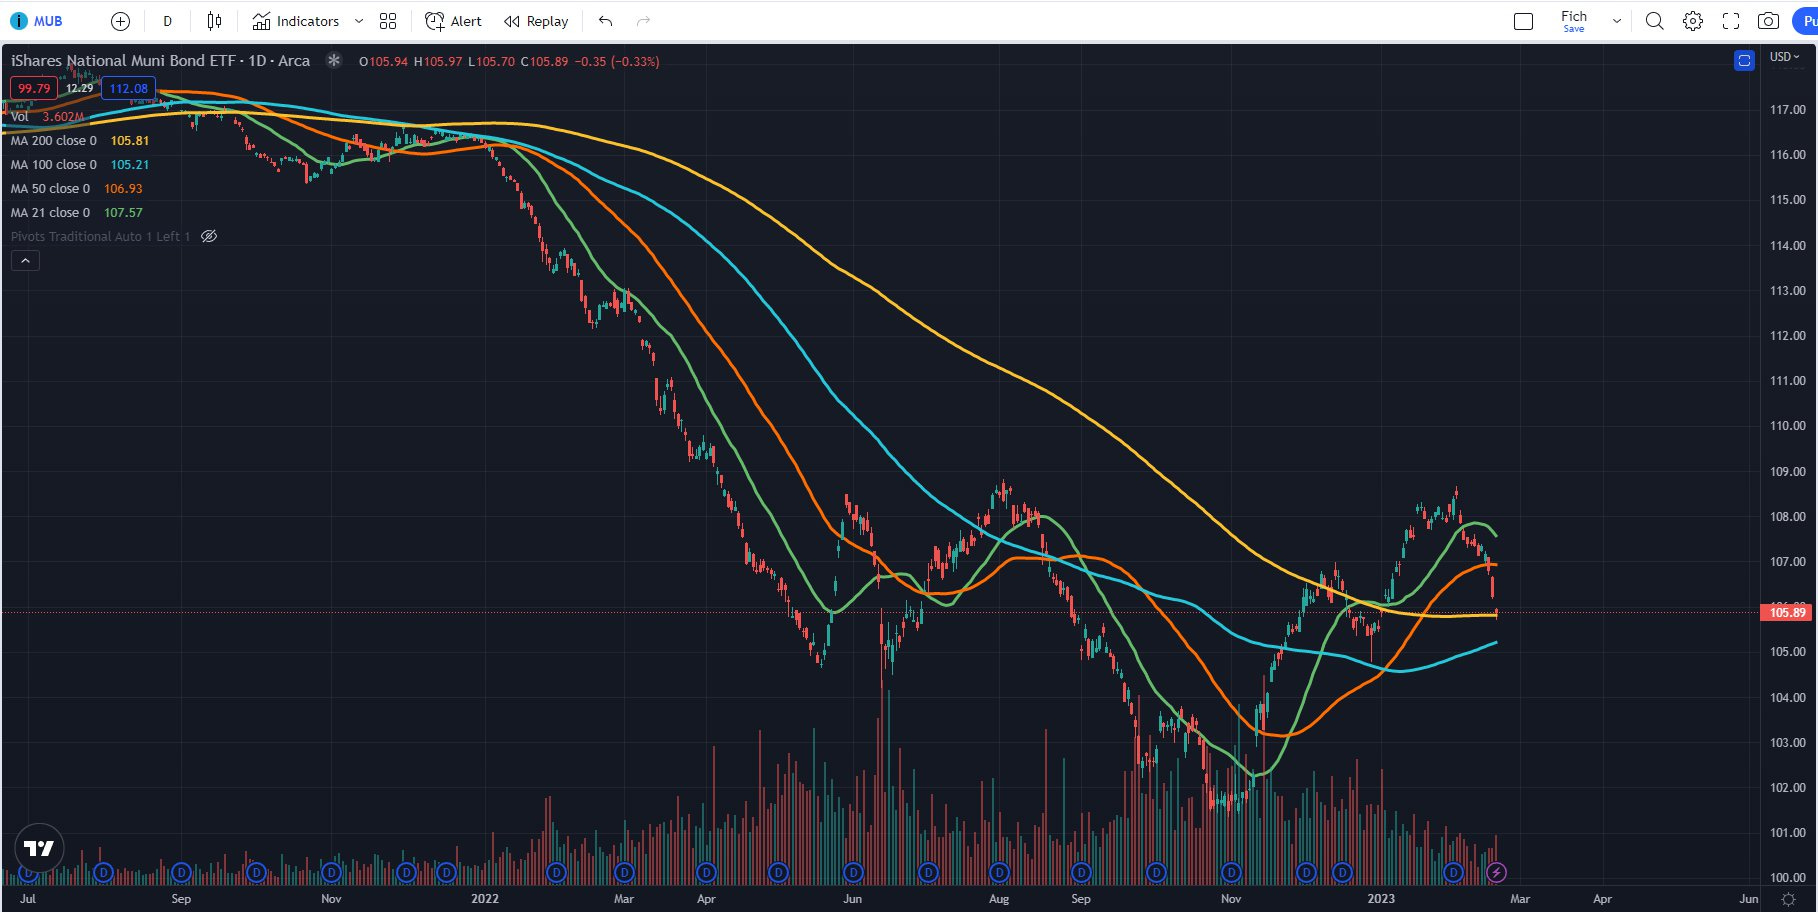Click the dividend marker above Jun 2022
The image size is (1818, 912).
point(853,873)
